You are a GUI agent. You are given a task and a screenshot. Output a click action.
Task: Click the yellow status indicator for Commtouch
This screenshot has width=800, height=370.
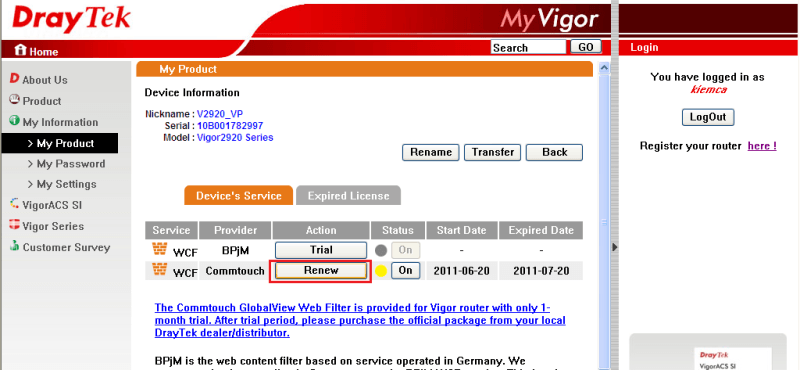pos(381,271)
